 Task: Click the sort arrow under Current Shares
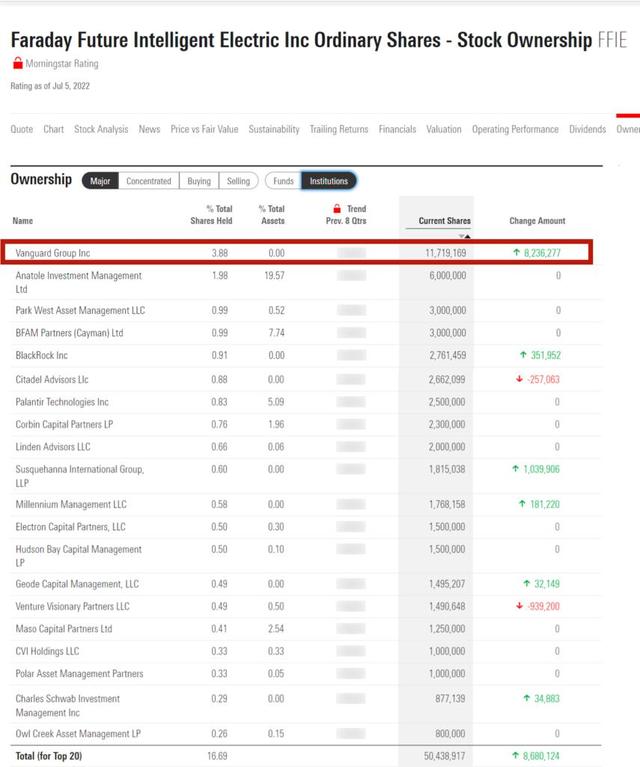point(464,236)
